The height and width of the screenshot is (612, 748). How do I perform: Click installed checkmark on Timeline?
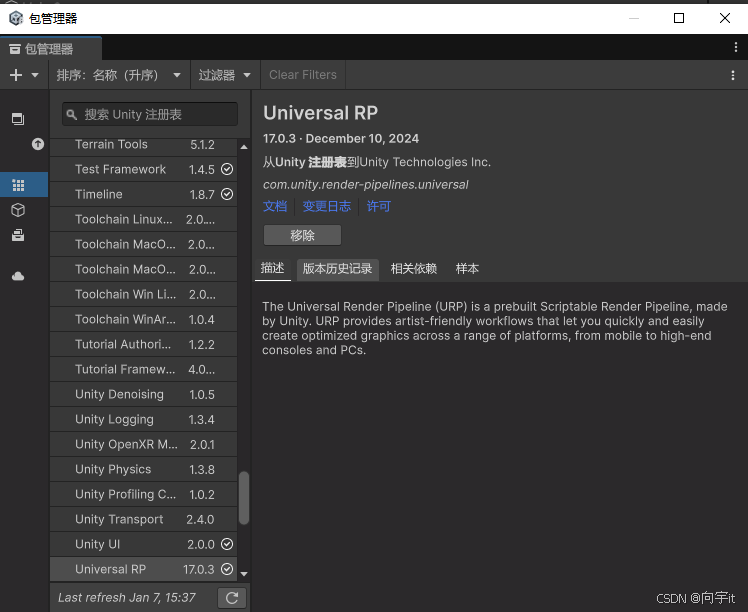coord(227,194)
